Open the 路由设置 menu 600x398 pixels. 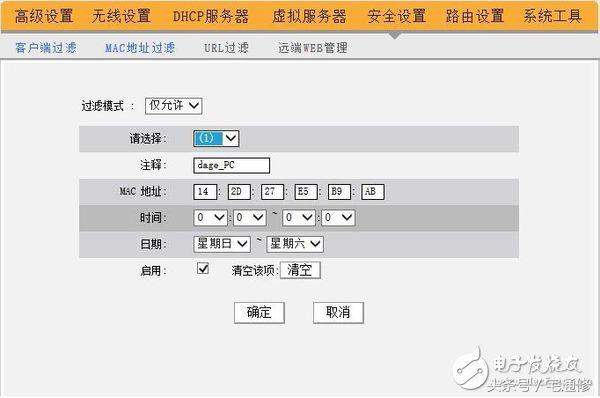tap(474, 16)
